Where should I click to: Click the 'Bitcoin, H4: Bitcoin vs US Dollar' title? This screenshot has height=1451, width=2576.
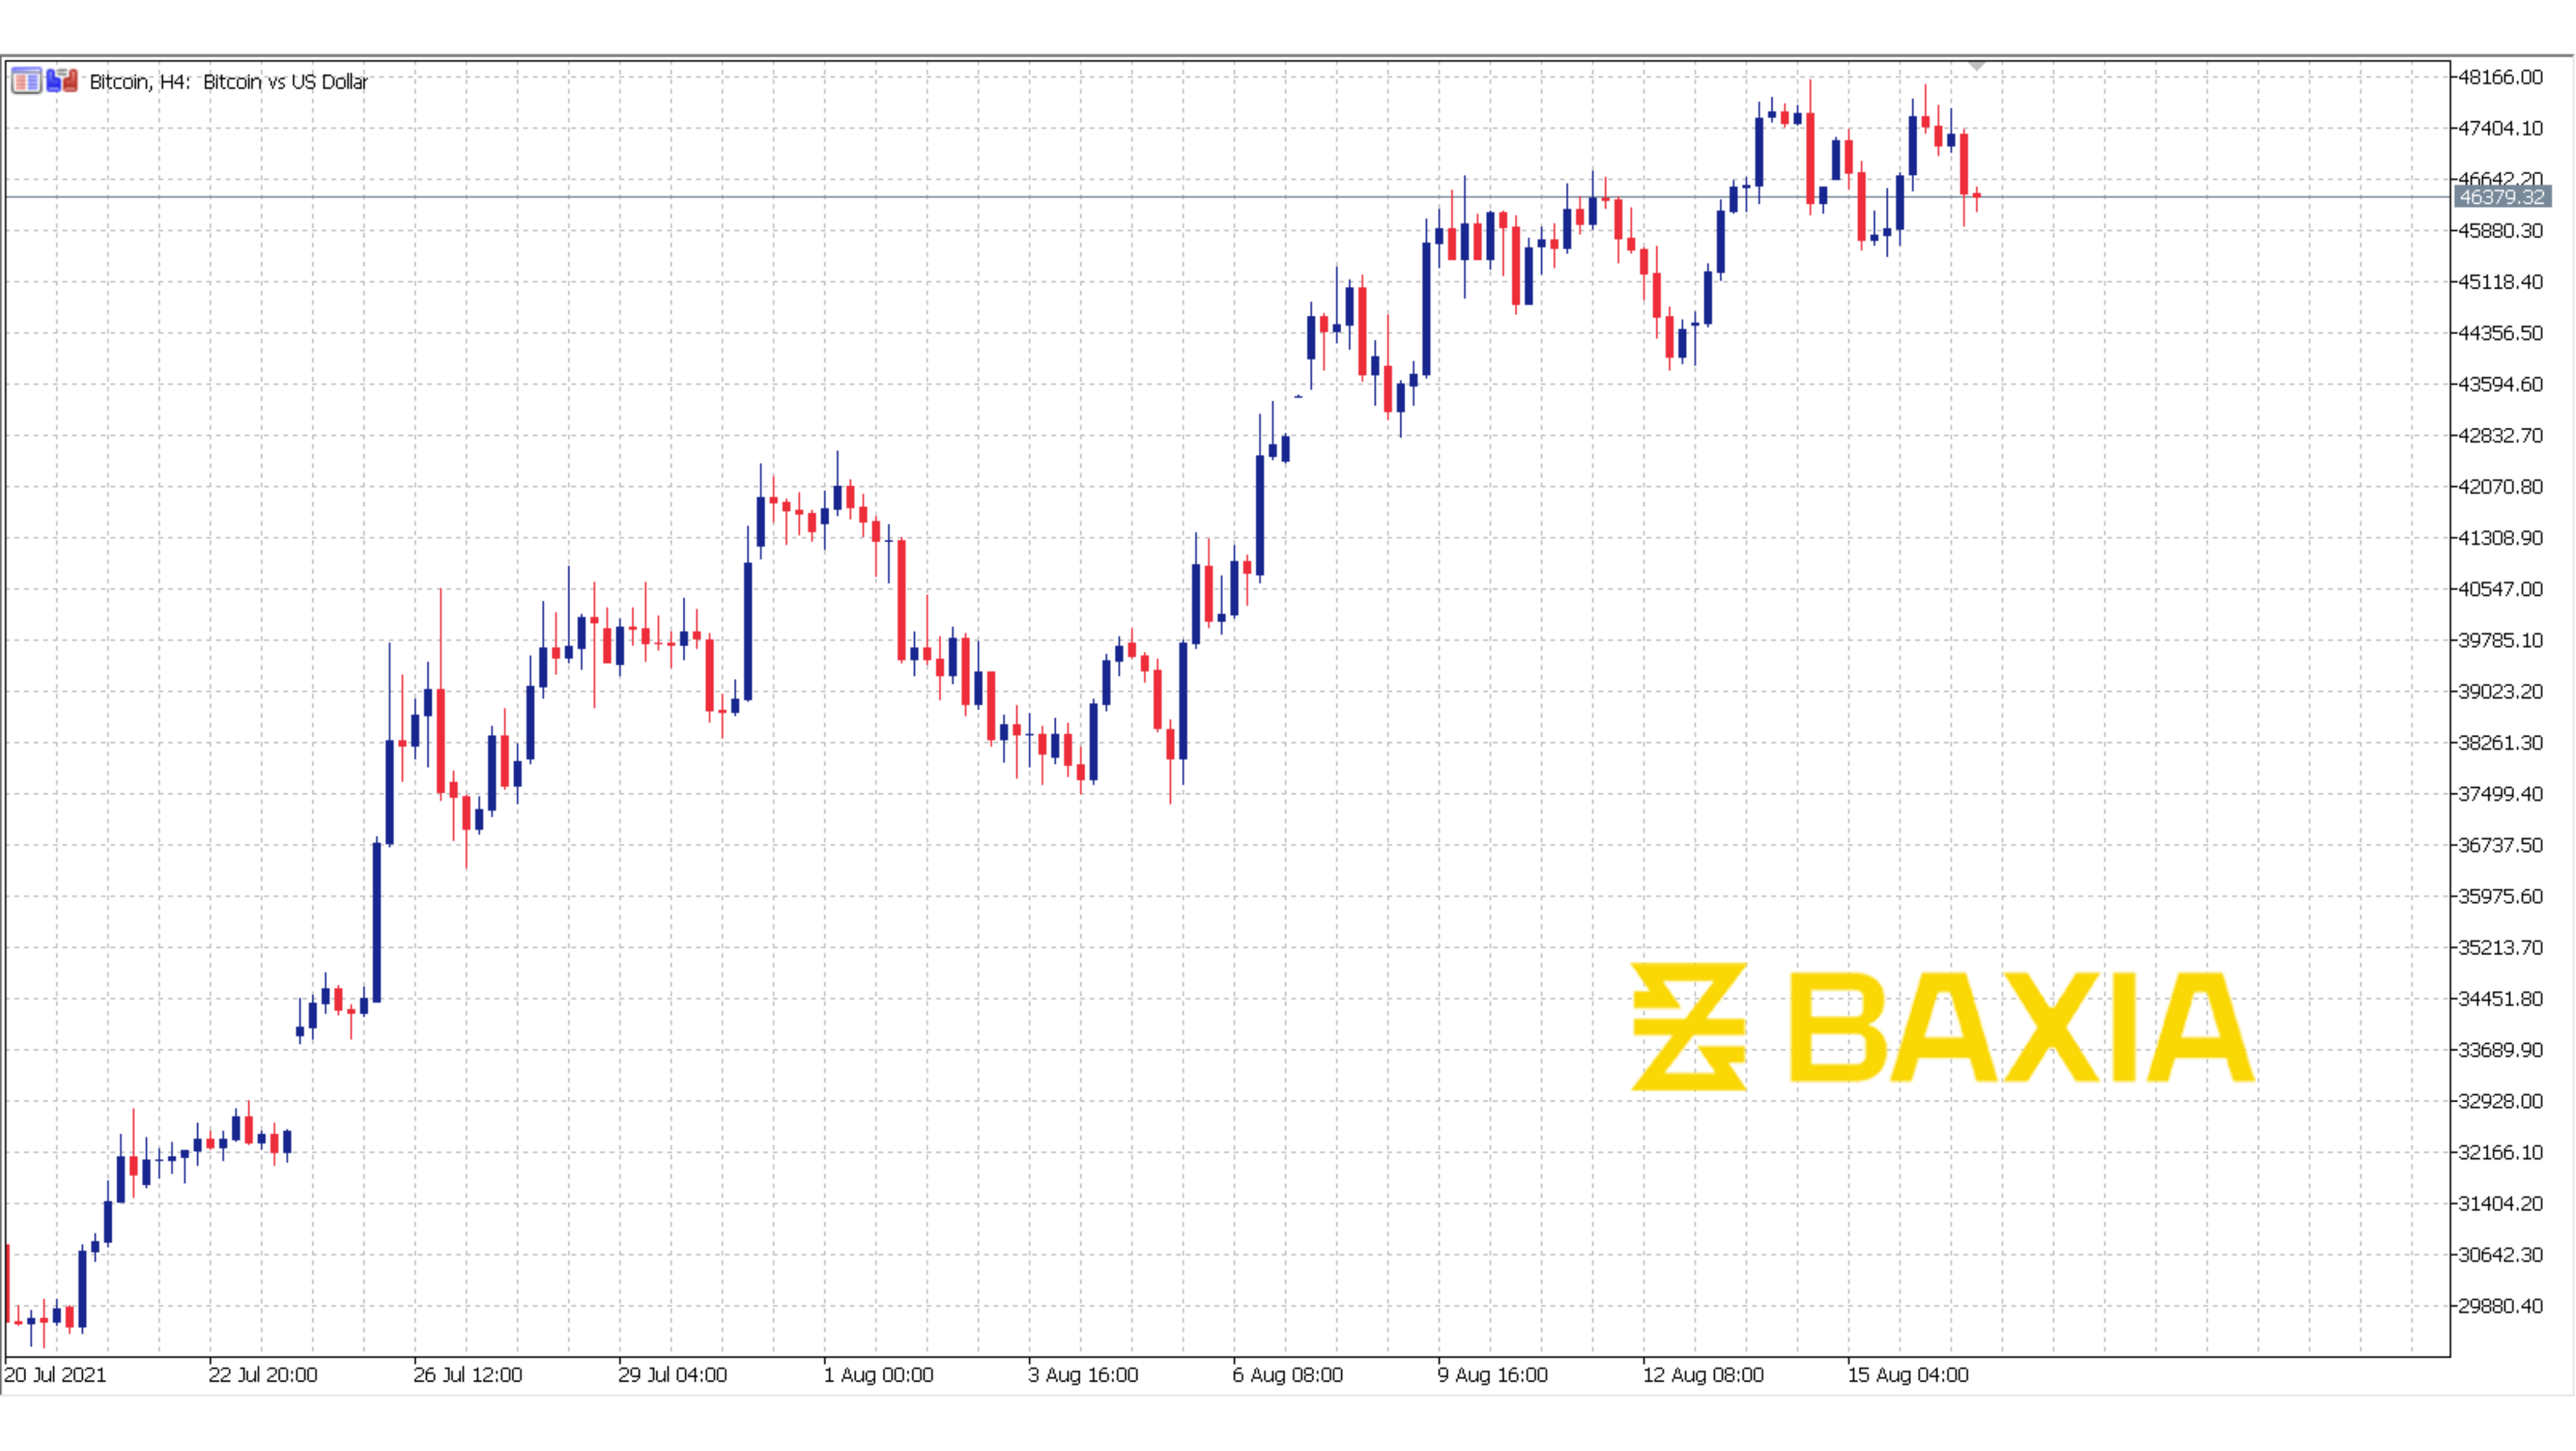pyautogui.click(x=229, y=82)
